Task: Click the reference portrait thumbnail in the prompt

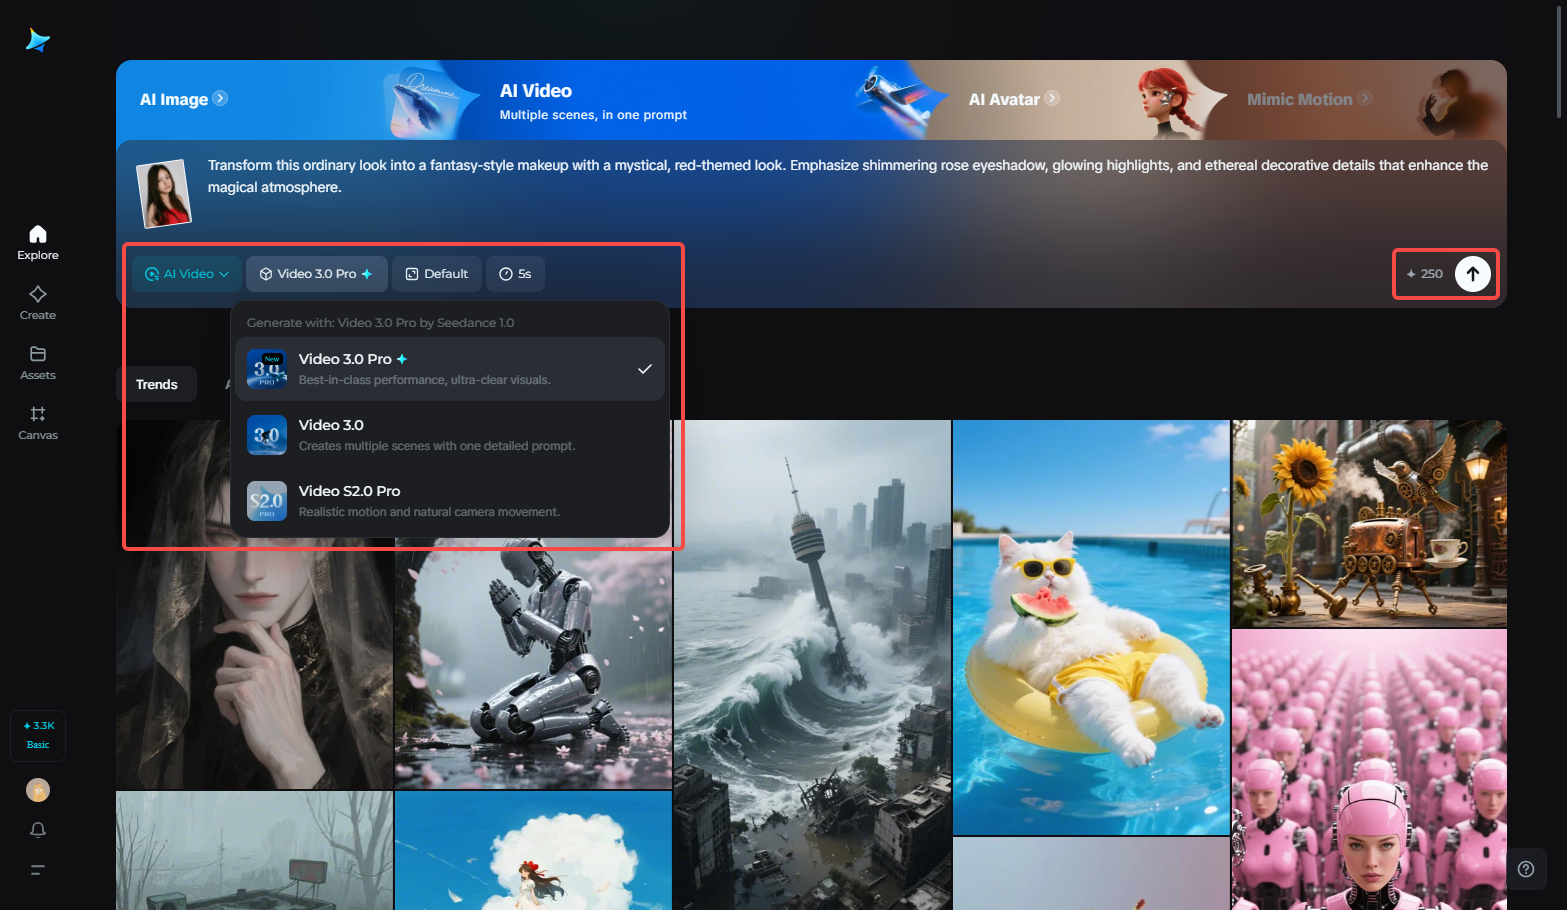Action: (163, 193)
